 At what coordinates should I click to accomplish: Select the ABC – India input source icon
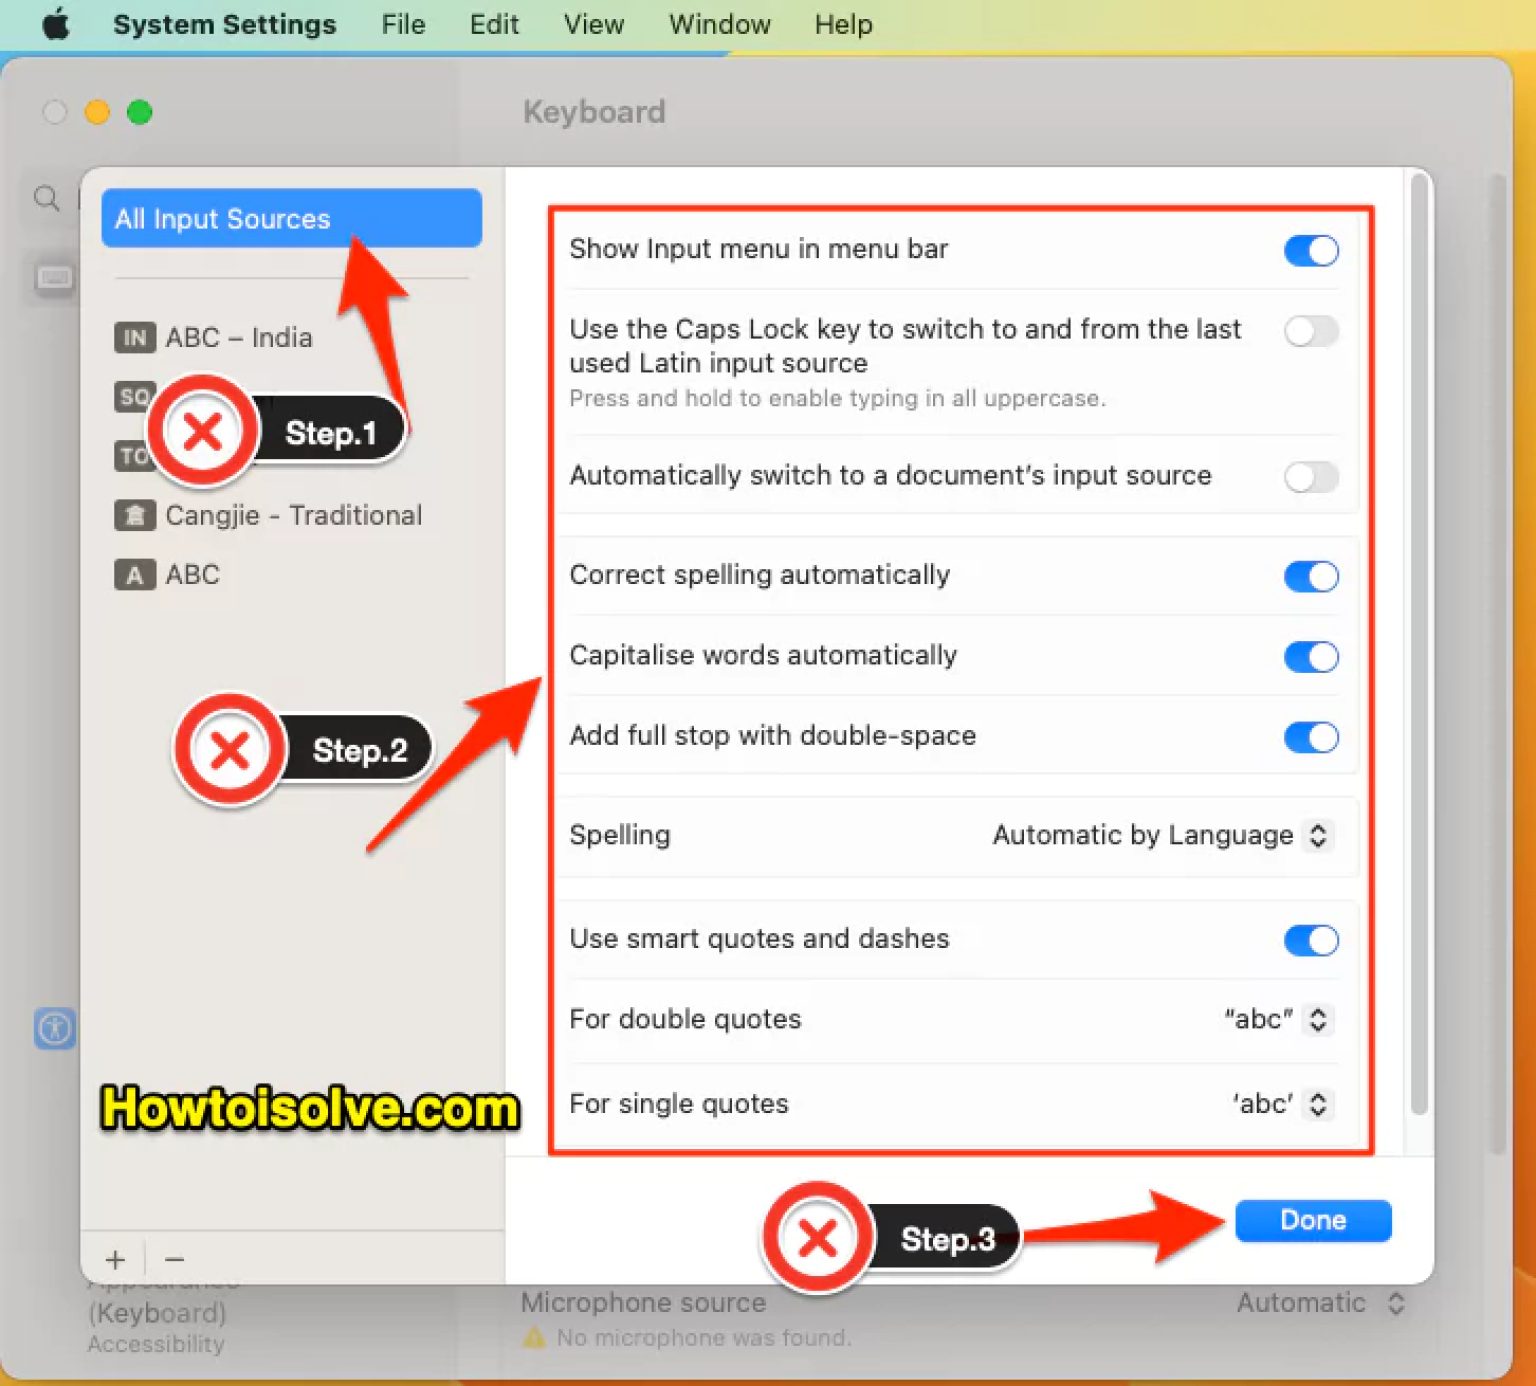click(x=134, y=337)
